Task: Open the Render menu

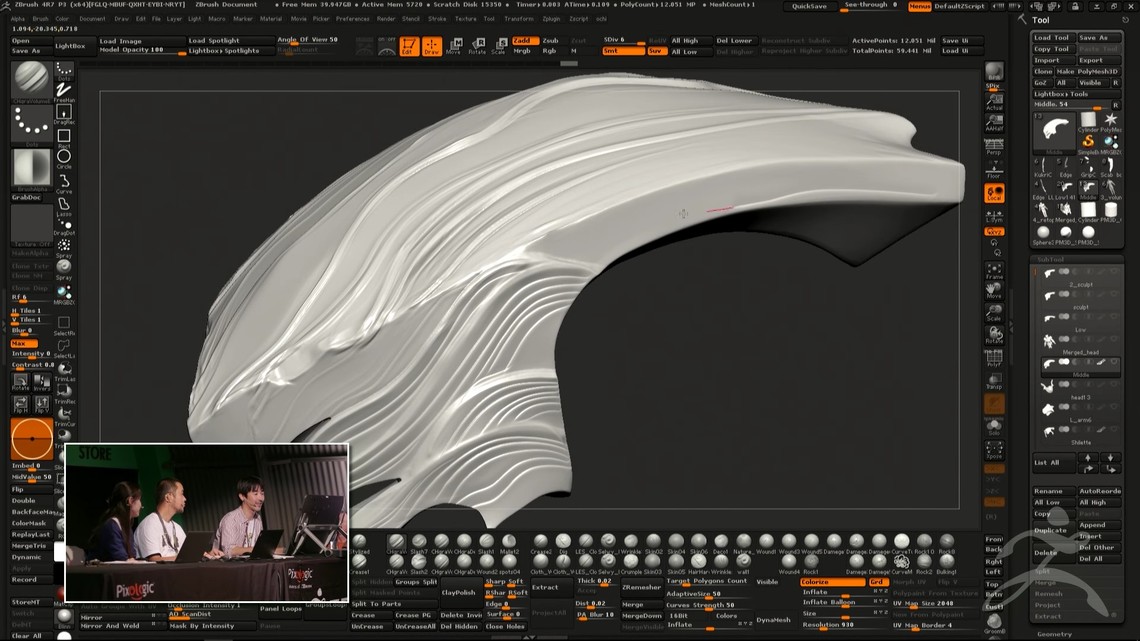Action: 386,19
